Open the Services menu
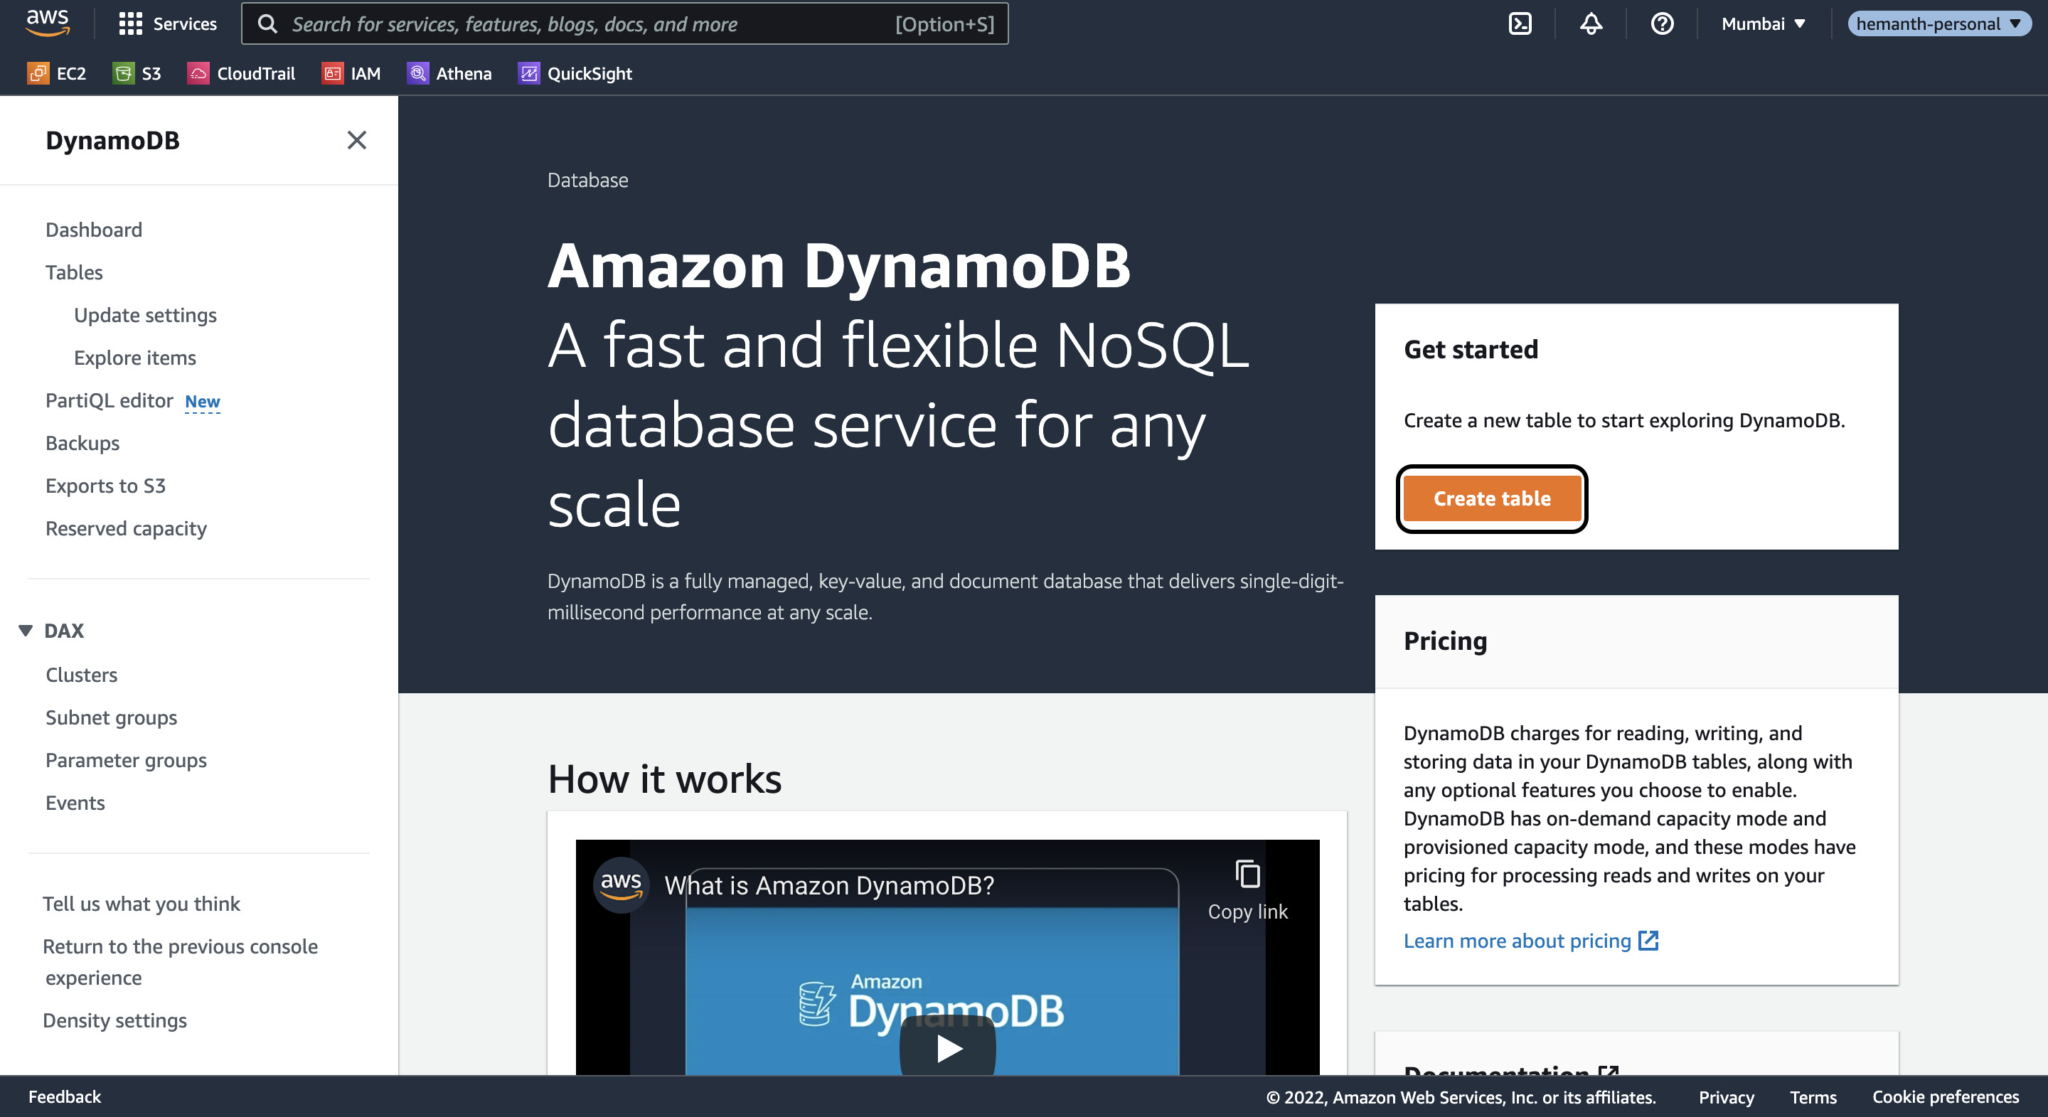2048x1117 pixels. (167, 23)
